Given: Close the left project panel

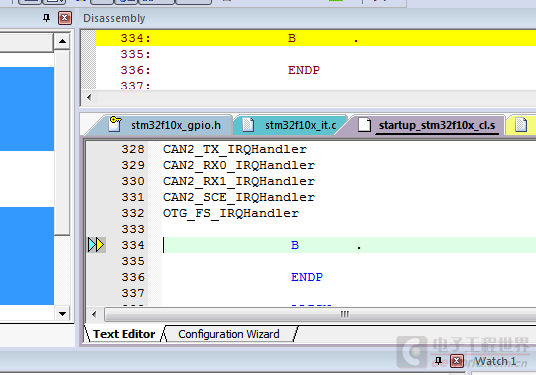Looking at the screenshot, I should (x=65, y=18).
